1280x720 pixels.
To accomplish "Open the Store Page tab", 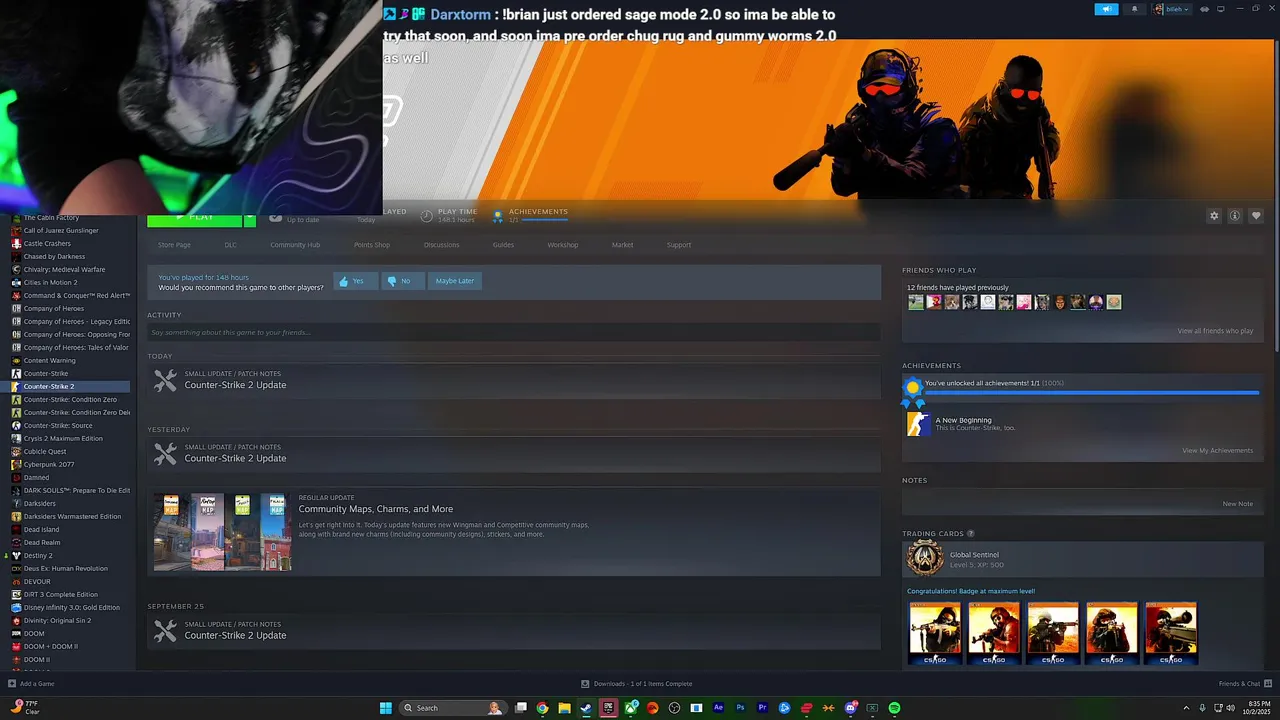I will point(174,245).
